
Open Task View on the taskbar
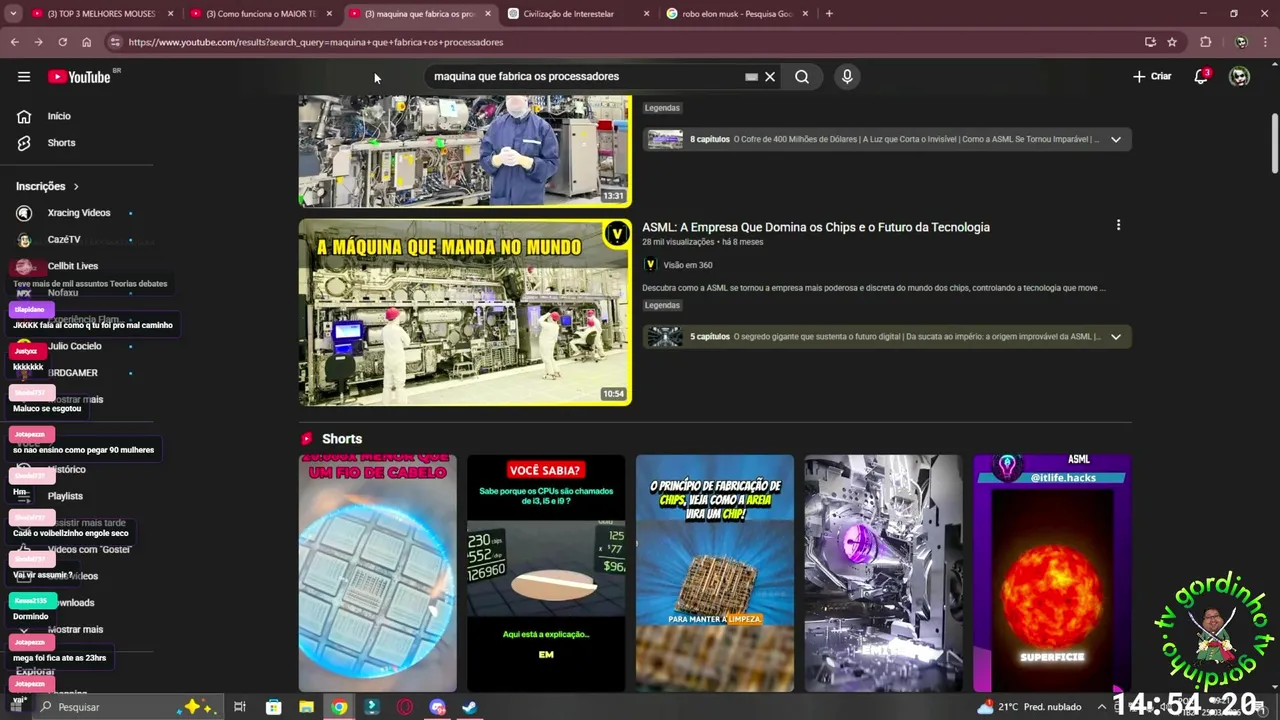pos(240,707)
